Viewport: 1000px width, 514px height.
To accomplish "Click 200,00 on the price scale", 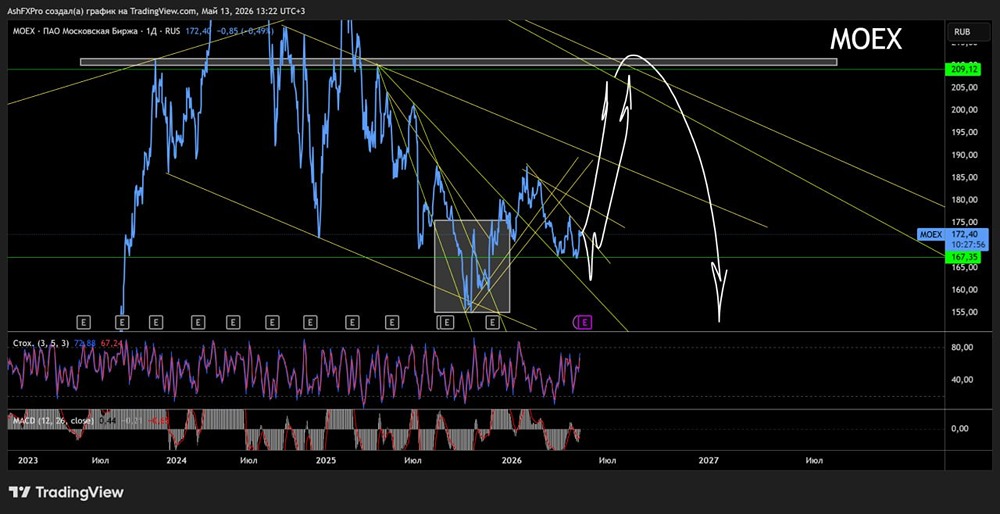I will [x=965, y=110].
